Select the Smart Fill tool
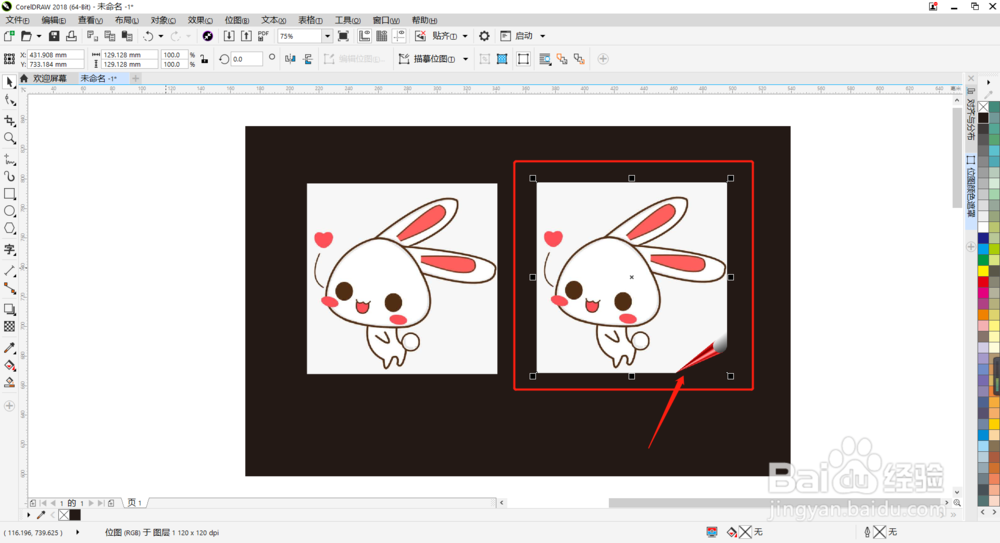This screenshot has height=543, width=1000. point(10,383)
